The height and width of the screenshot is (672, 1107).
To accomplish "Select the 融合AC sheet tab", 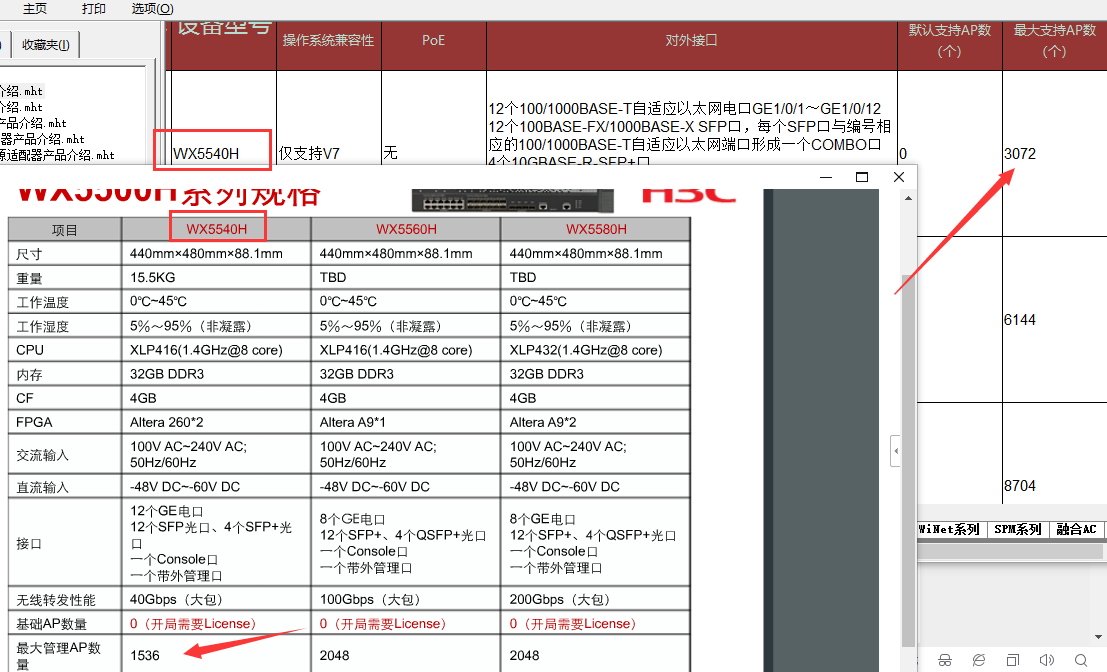I will (1076, 529).
